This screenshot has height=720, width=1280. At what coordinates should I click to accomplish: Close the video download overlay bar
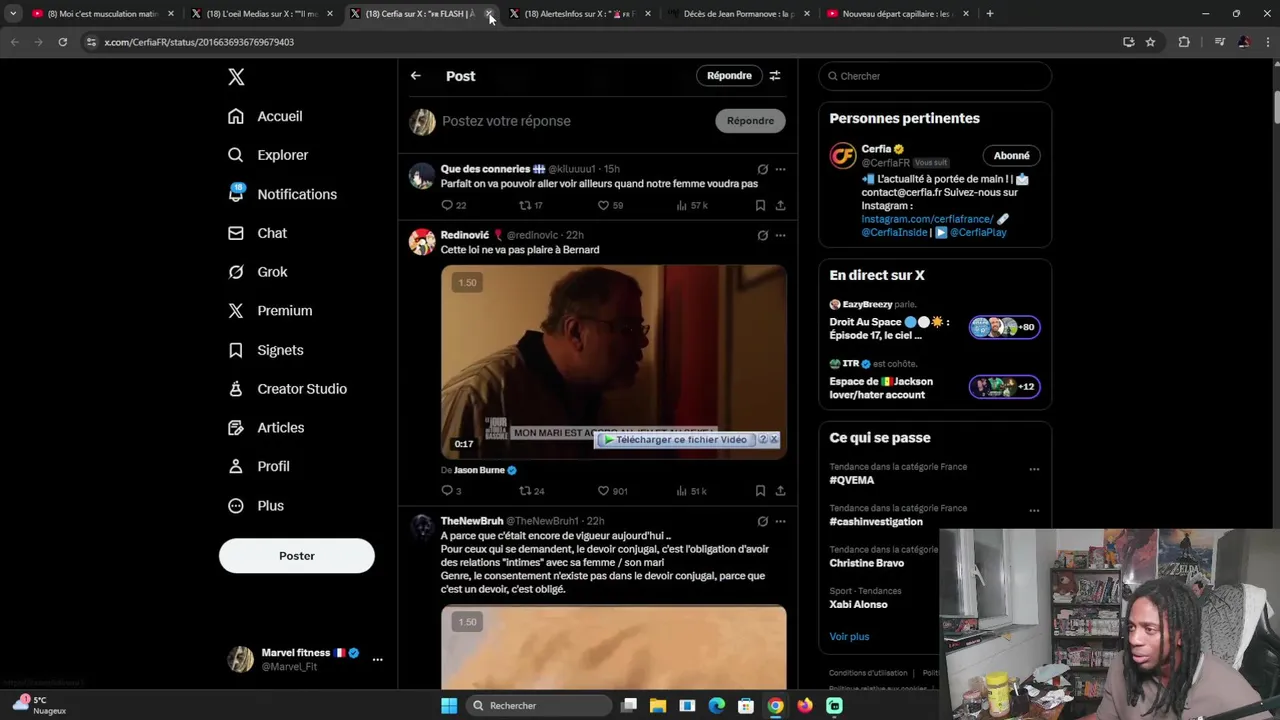773,440
